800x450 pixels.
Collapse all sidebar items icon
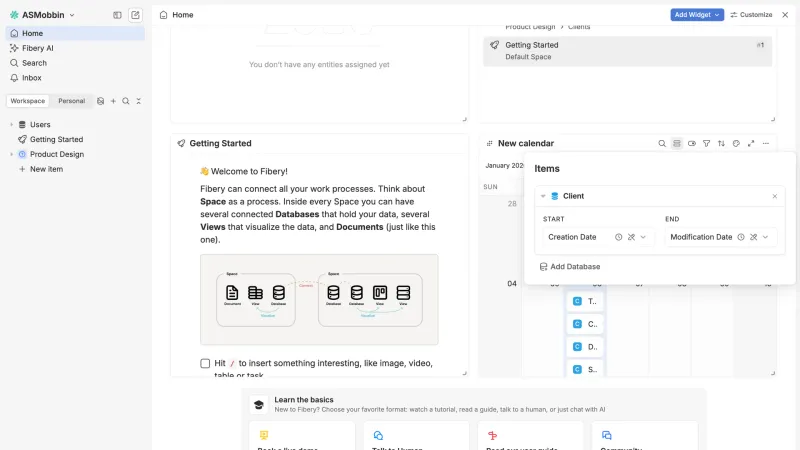(138, 101)
